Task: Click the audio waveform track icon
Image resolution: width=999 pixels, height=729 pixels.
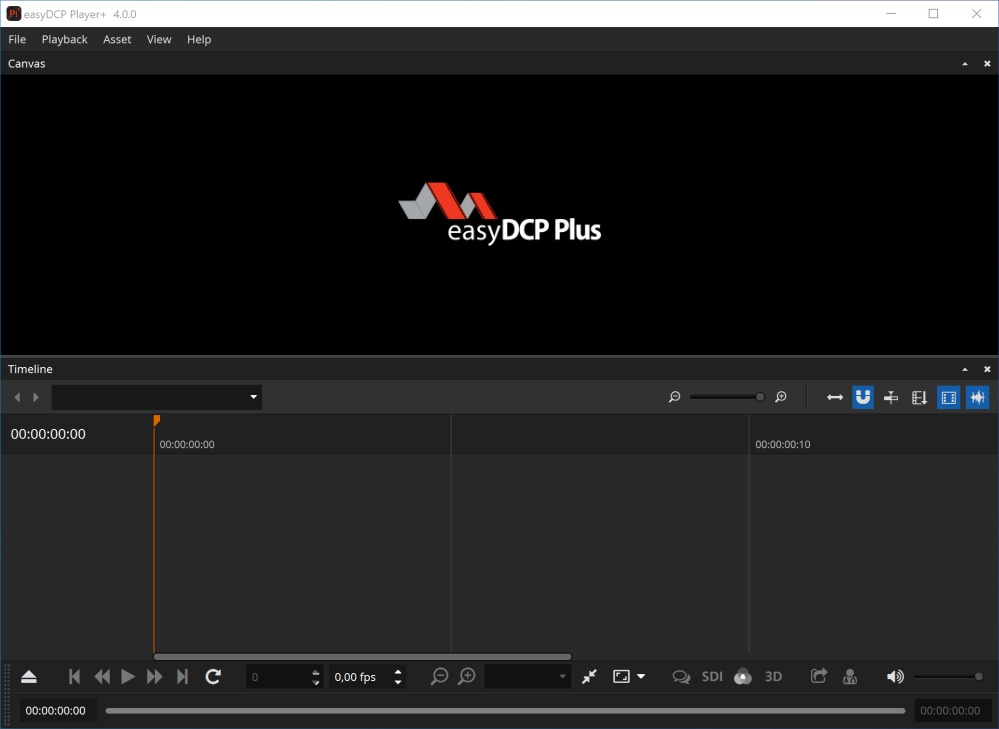Action: coord(977,398)
